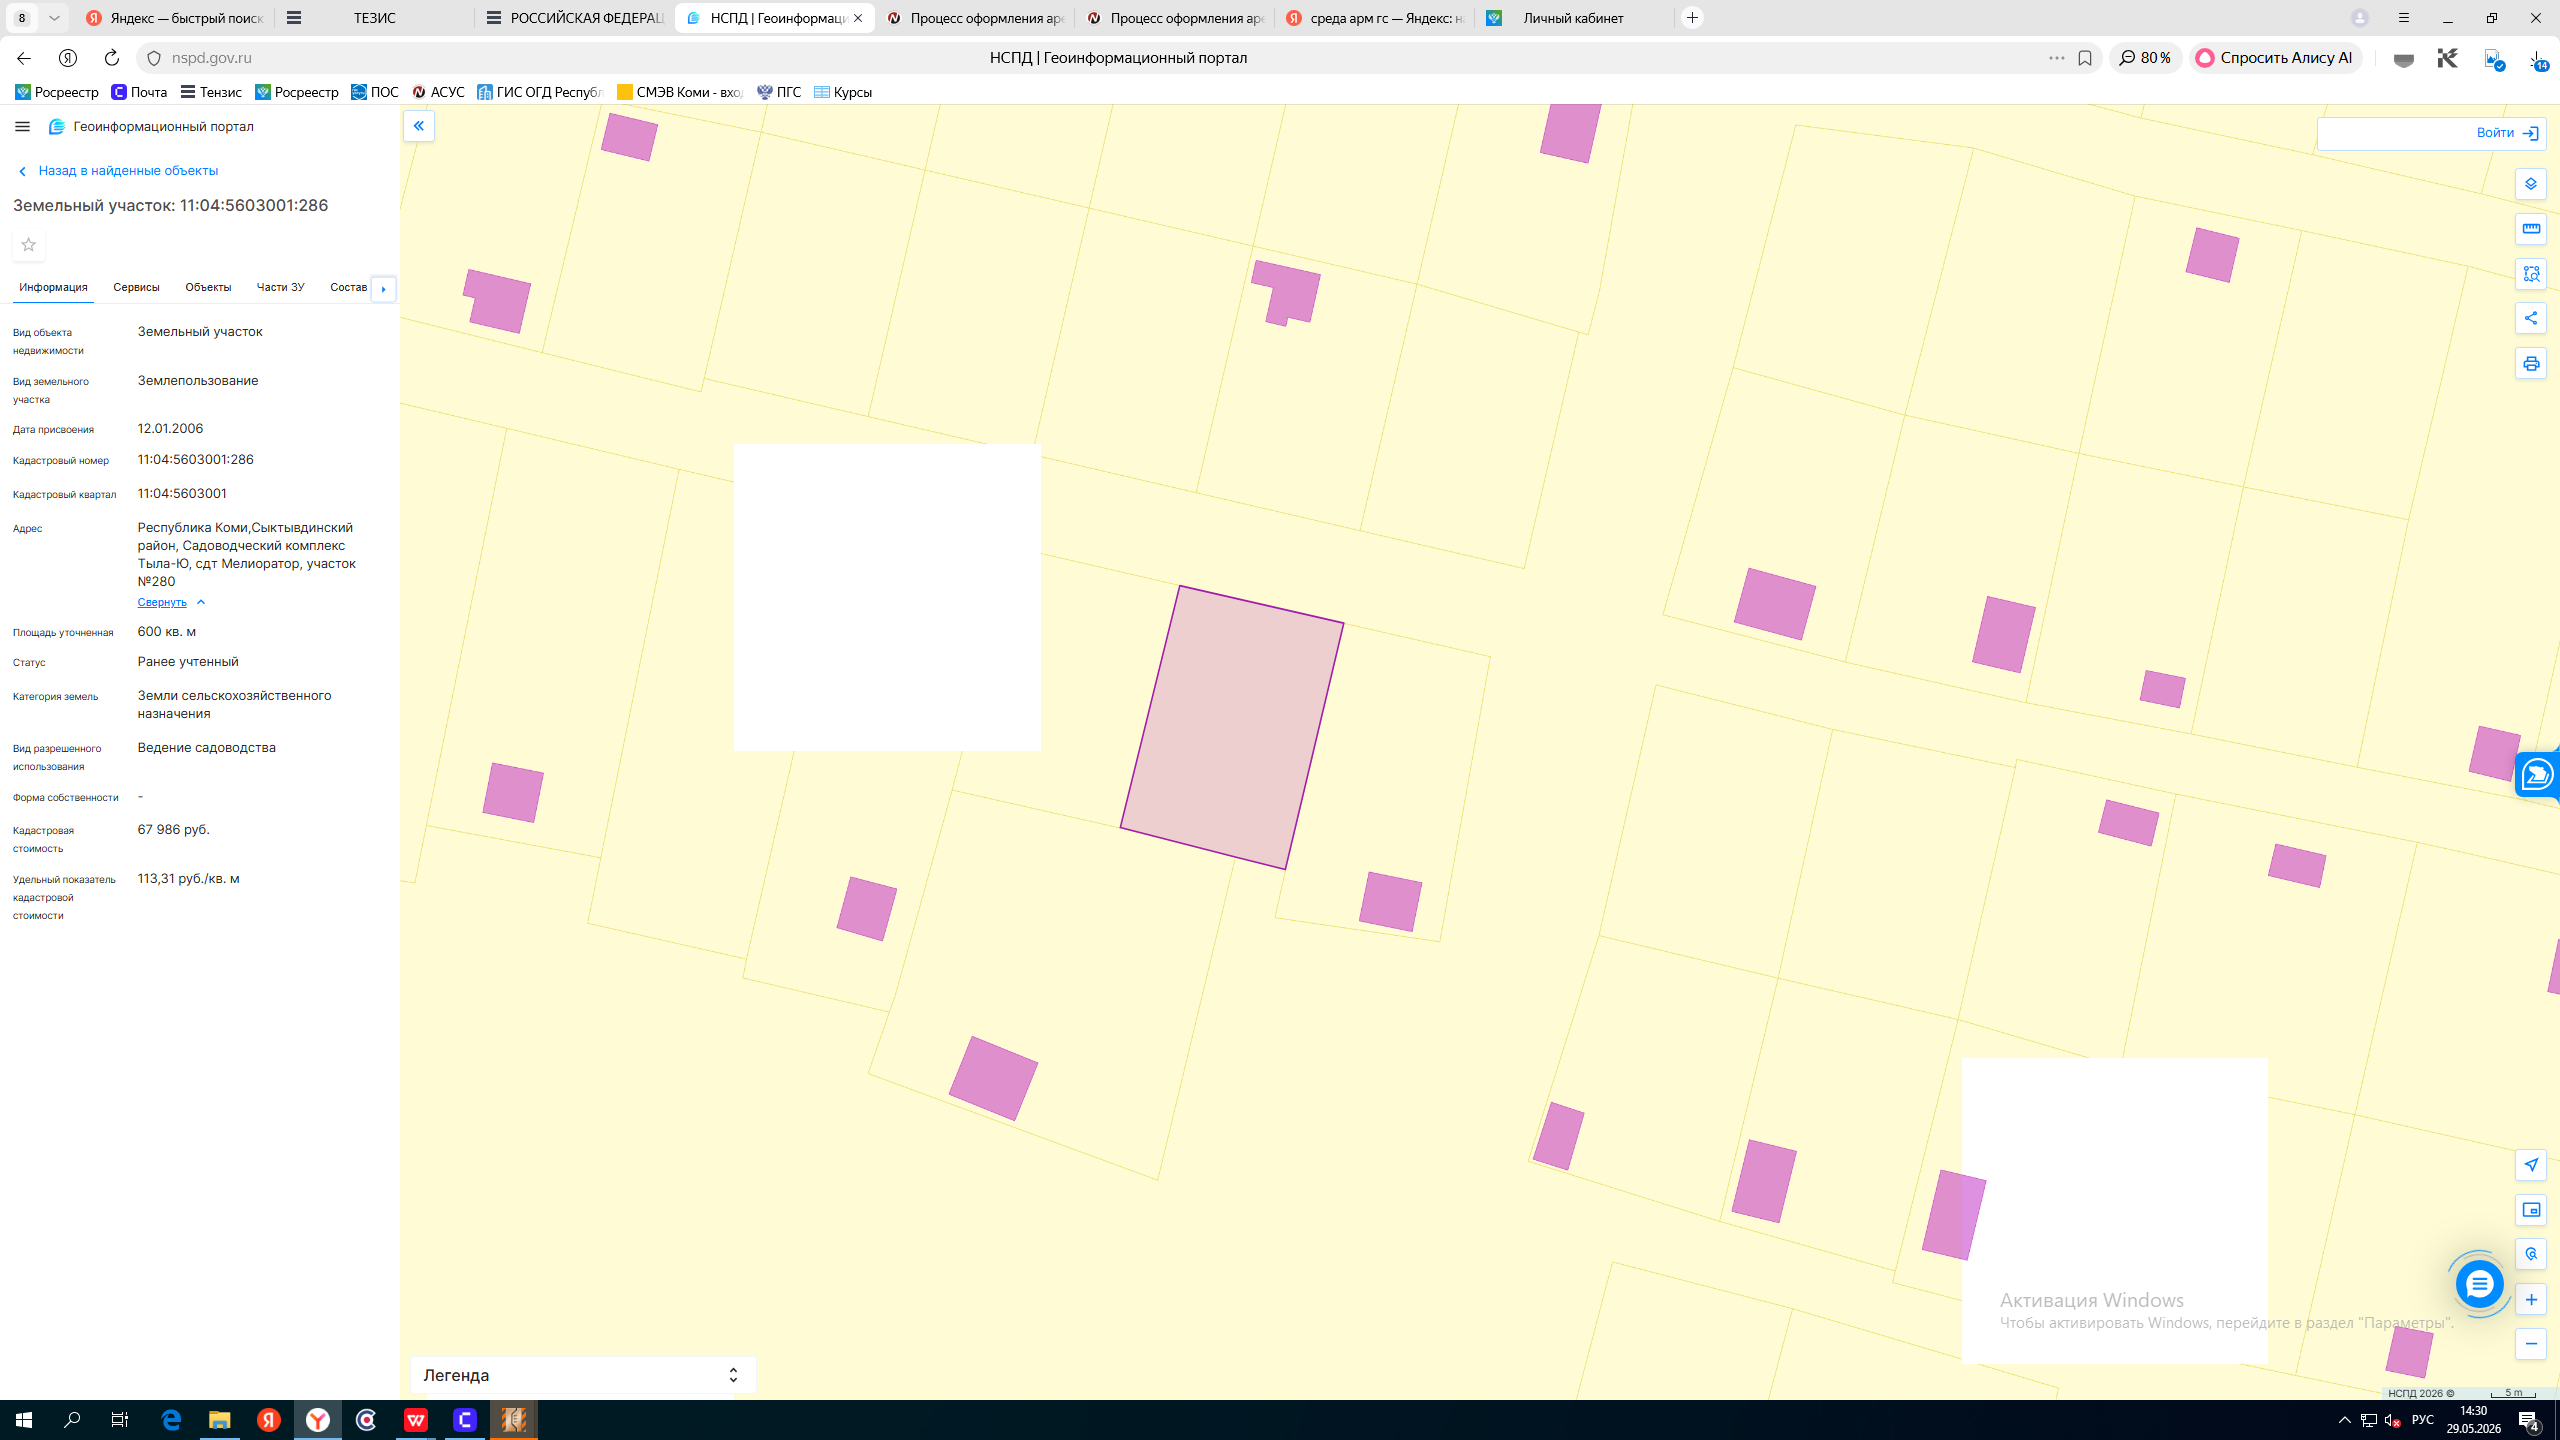
Task: Open the taskbar clock and date
Action: [x=2474, y=1420]
